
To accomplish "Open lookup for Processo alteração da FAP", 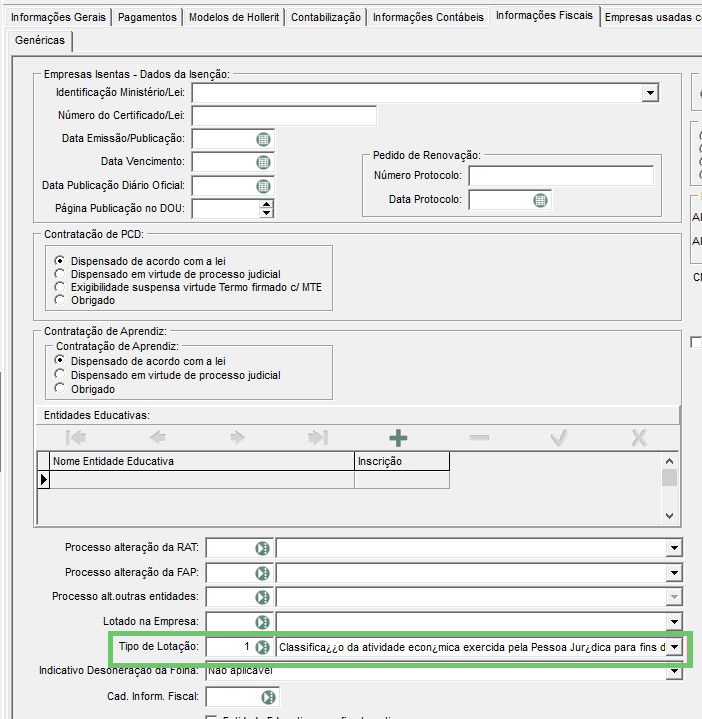I will click(262, 573).
